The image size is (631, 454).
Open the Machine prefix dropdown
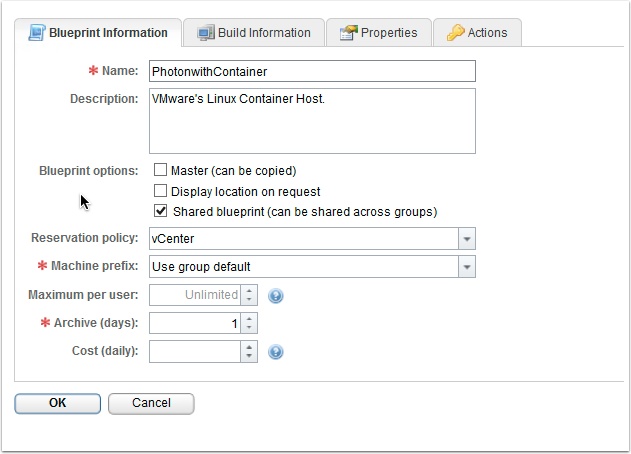[466, 267]
